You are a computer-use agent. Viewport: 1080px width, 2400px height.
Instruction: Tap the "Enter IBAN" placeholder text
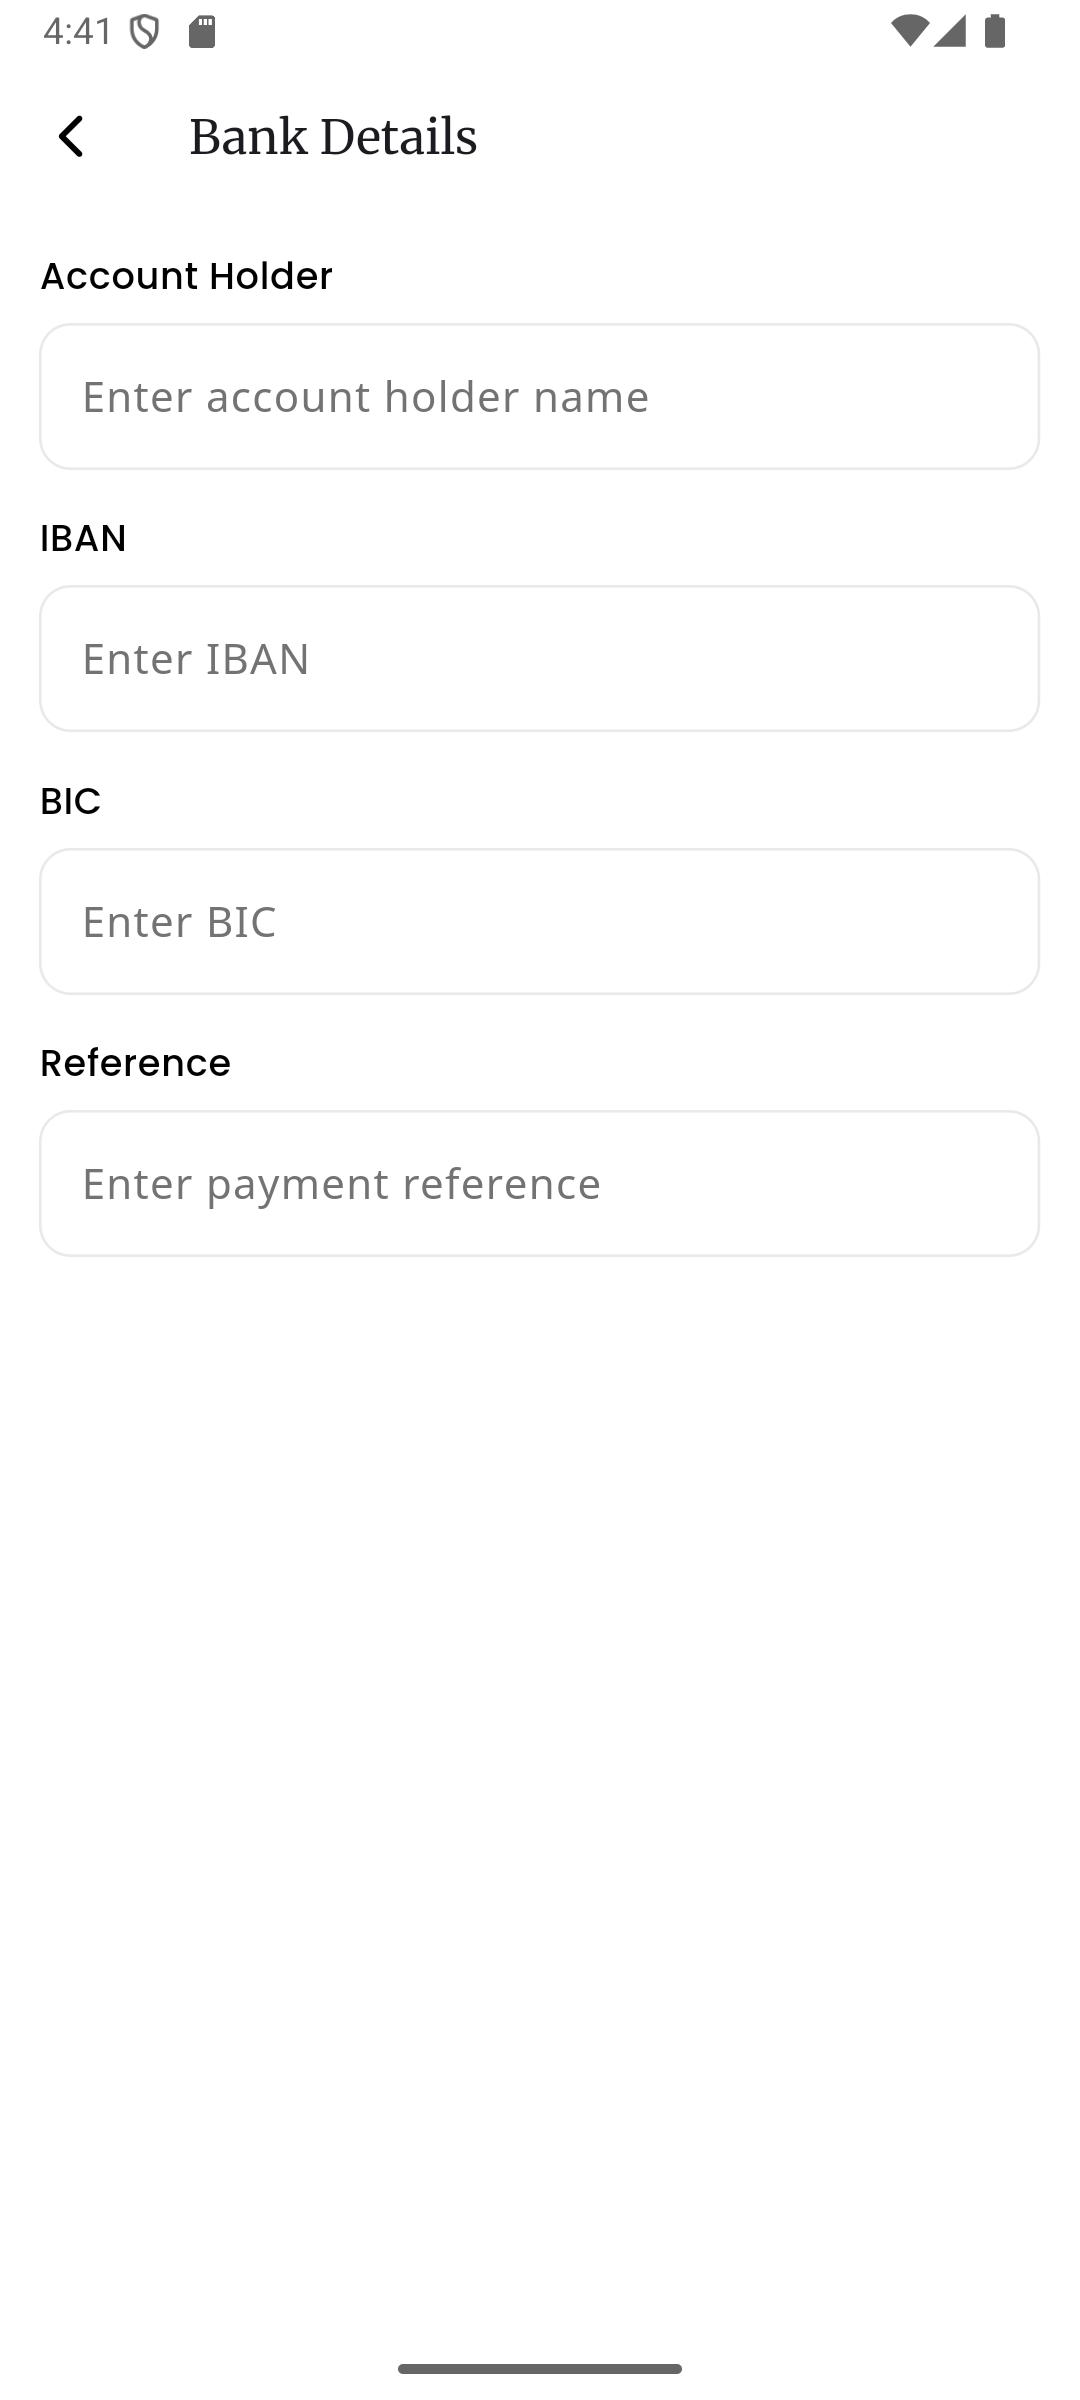(196, 658)
